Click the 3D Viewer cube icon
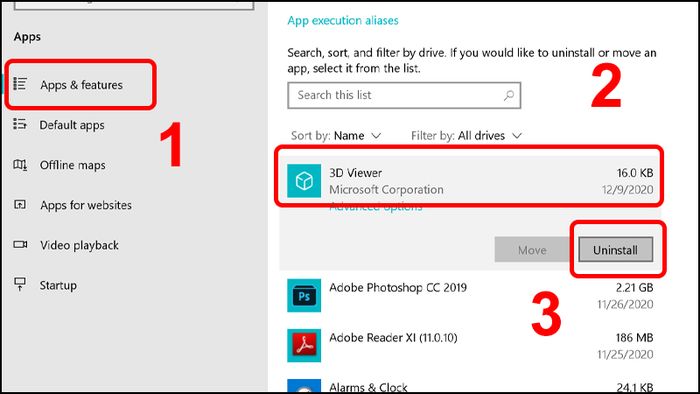The width and height of the screenshot is (700, 394). [x=304, y=181]
